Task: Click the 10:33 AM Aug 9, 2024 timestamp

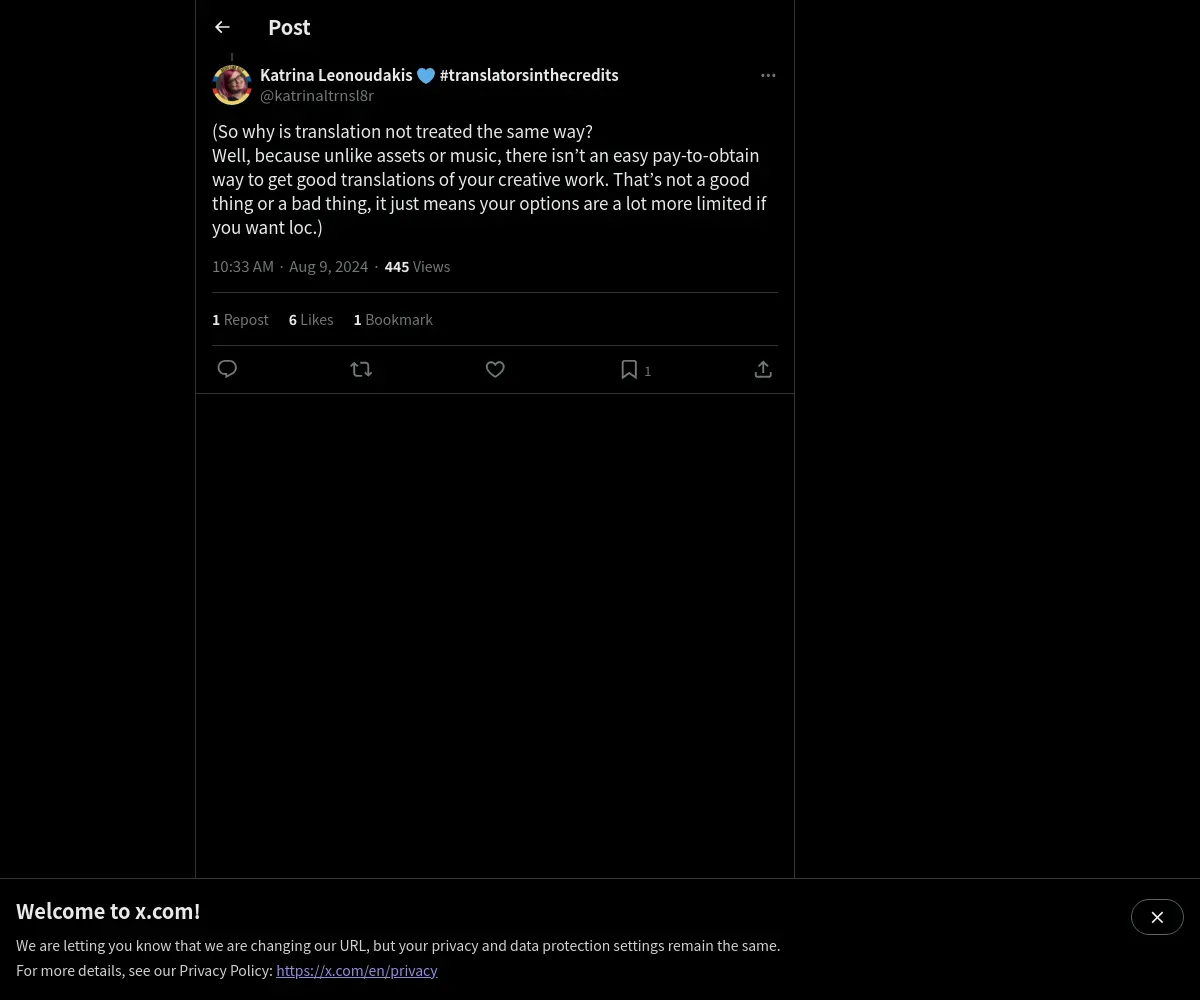Action: 290,266
